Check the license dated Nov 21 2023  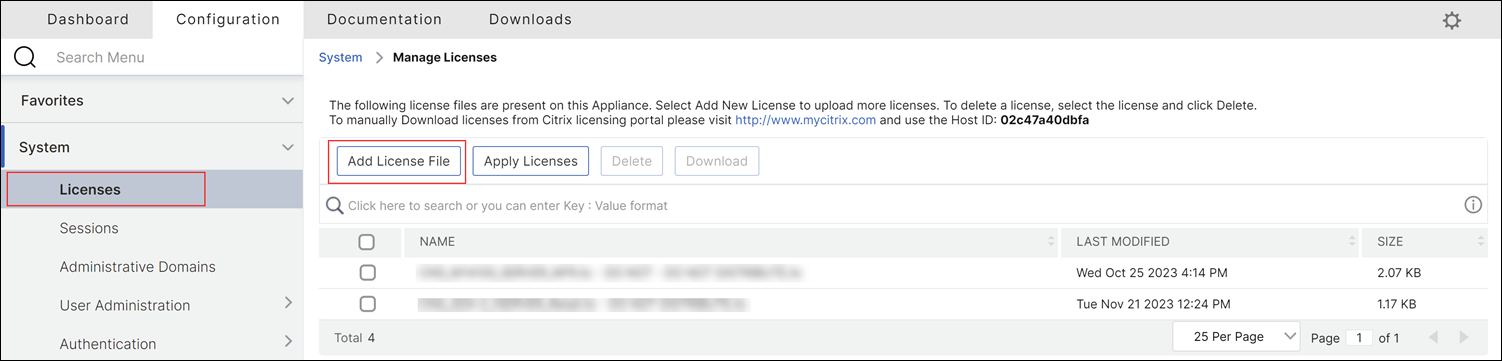[367, 303]
